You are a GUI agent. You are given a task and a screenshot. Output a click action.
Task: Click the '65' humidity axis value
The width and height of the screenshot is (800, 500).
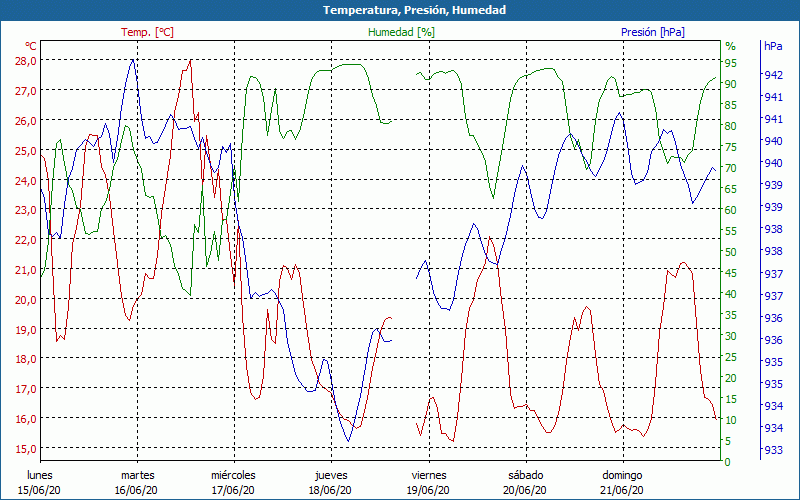(x=731, y=189)
